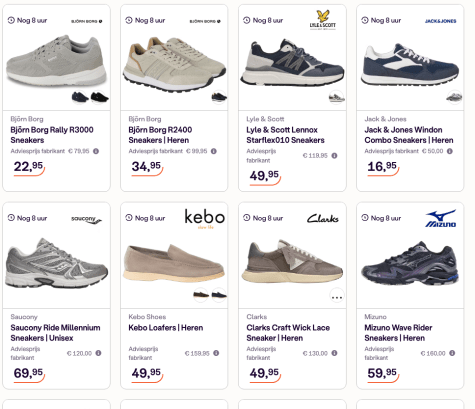This screenshot has width=475, height=409.
Task: Click the kebo brand logo
Action: coord(205,219)
